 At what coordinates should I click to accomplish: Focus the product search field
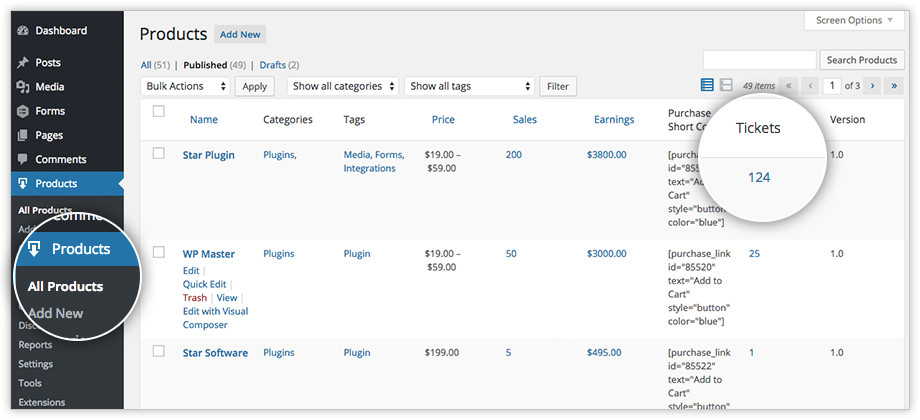click(x=760, y=60)
